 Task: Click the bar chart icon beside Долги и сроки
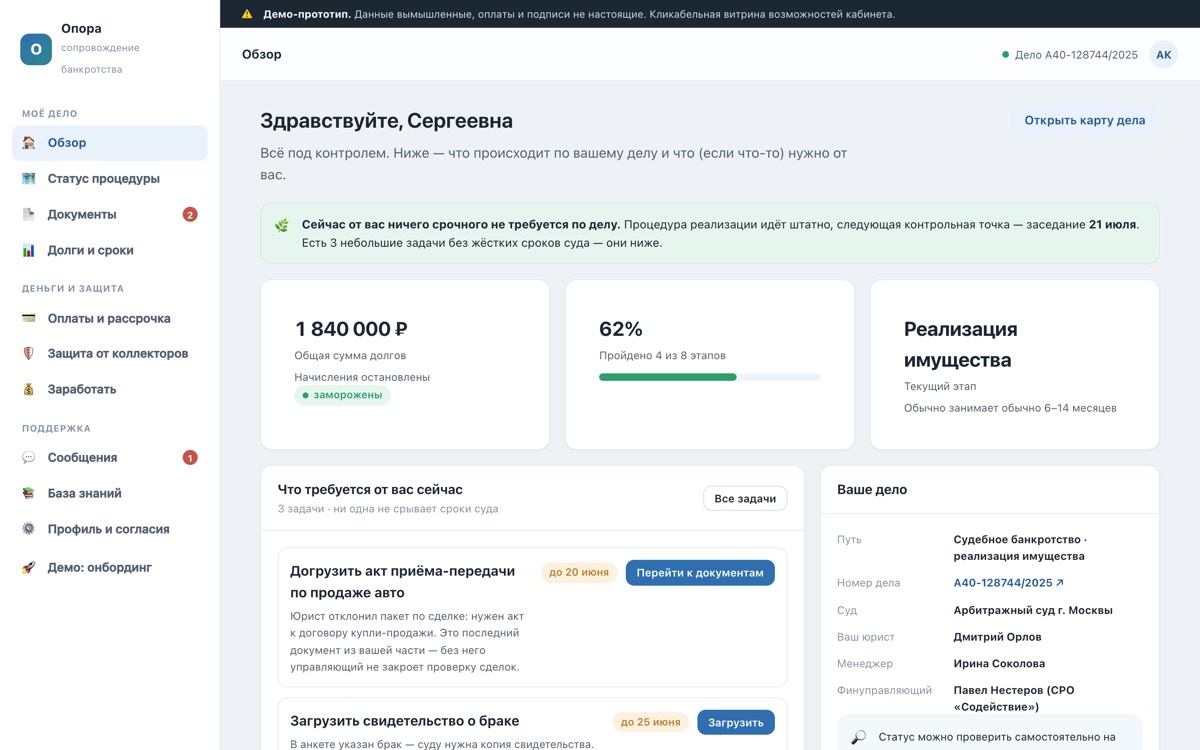coord(29,251)
